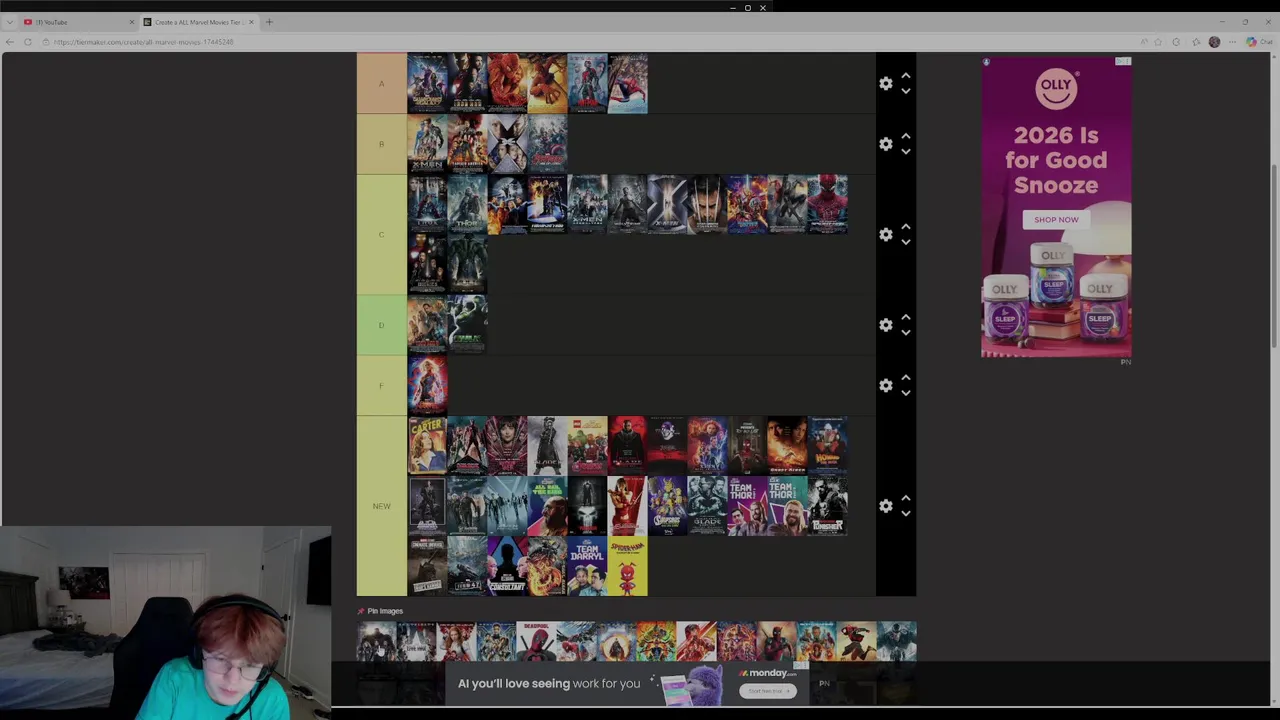Select the Venom poster in image pool
This screenshot has width=1280, height=720.
click(896, 642)
